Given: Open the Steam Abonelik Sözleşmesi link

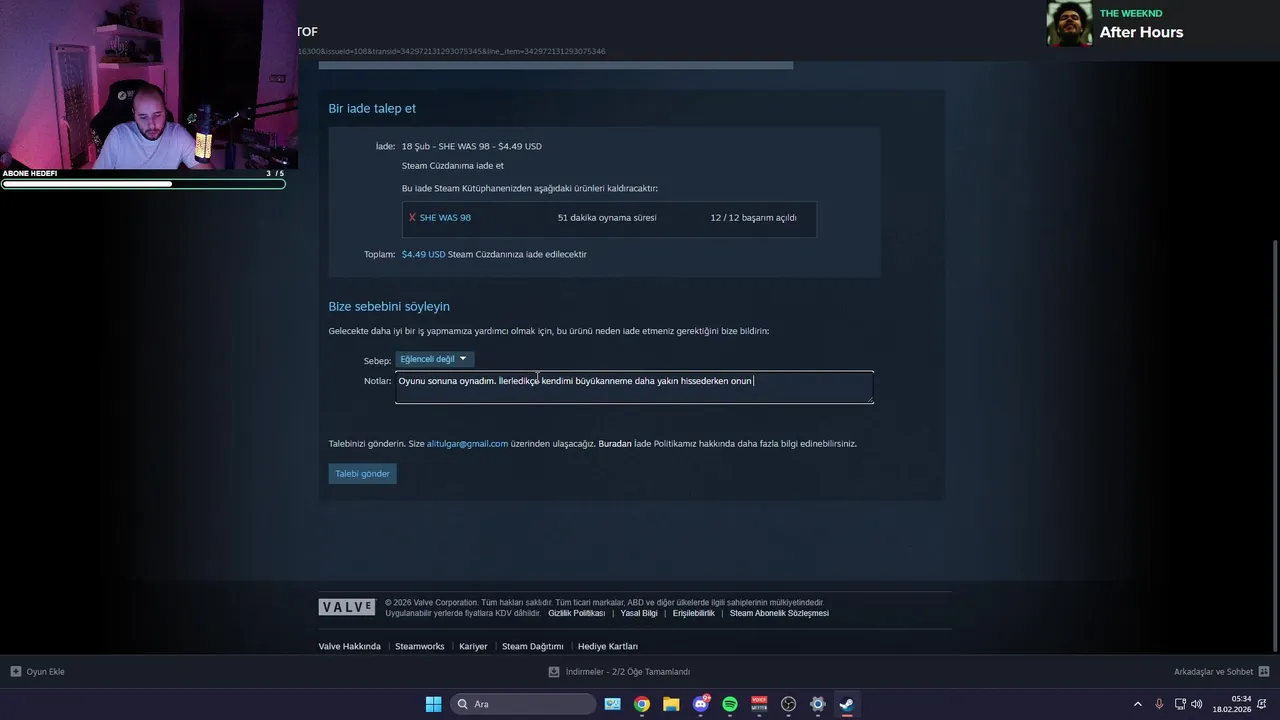Looking at the screenshot, I should (x=779, y=613).
